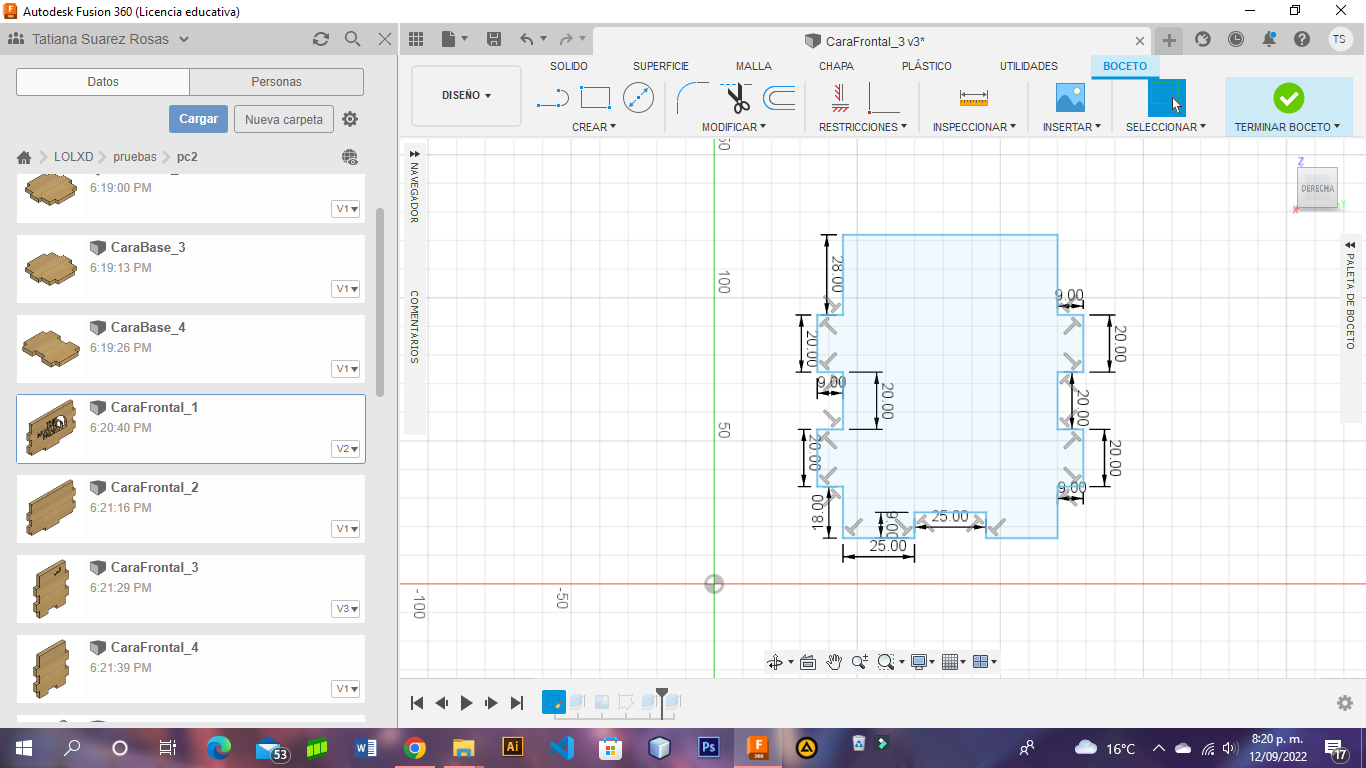Screen dimensions: 1366x768
Task: Switch to the Personas tab
Action: [x=277, y=82]
